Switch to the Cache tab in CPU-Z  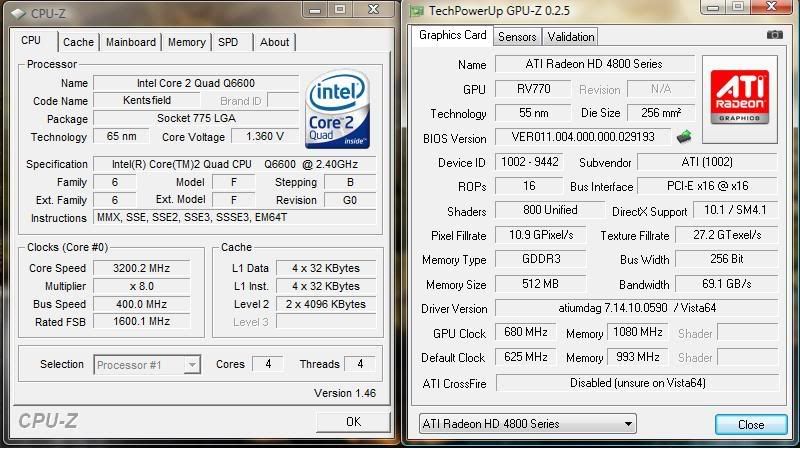point(78,42)
